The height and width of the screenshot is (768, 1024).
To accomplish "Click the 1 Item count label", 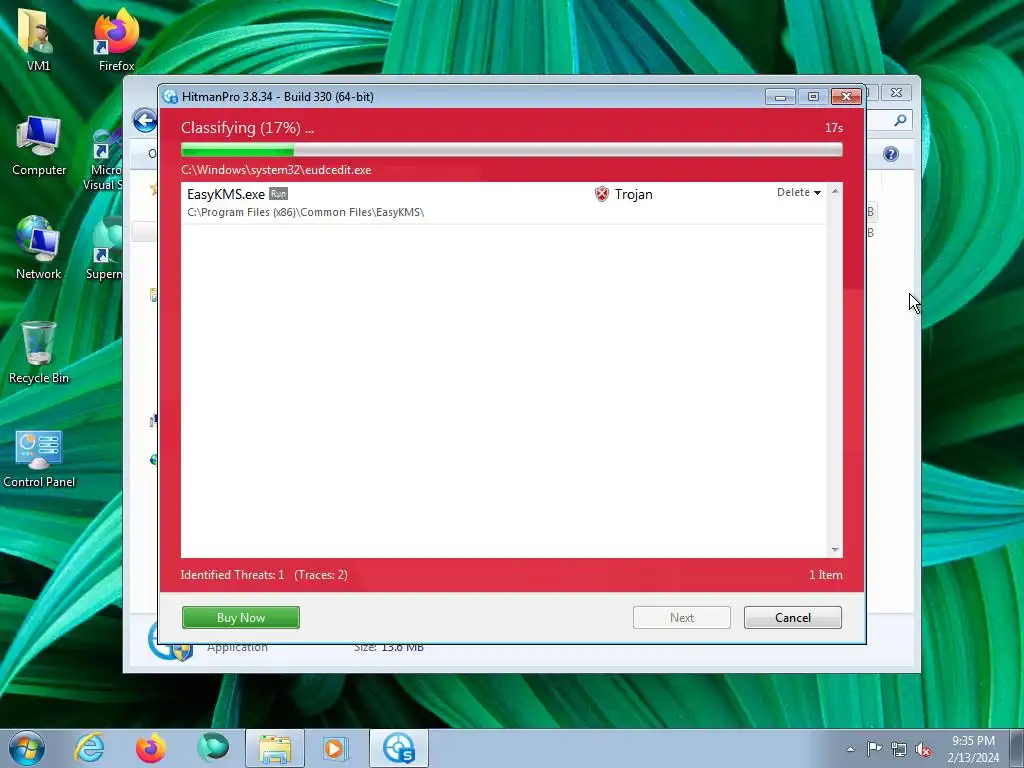I will tap(825, 575).
